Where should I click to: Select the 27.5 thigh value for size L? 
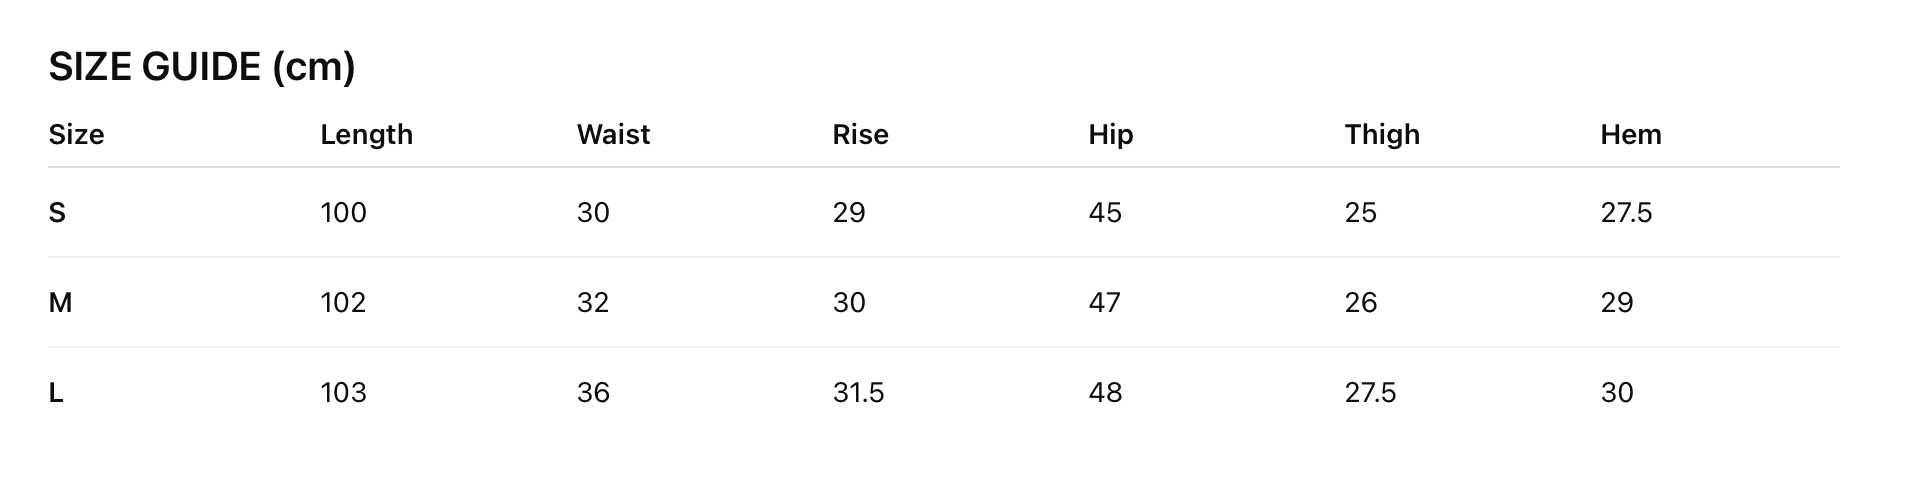pos(1370,392)
